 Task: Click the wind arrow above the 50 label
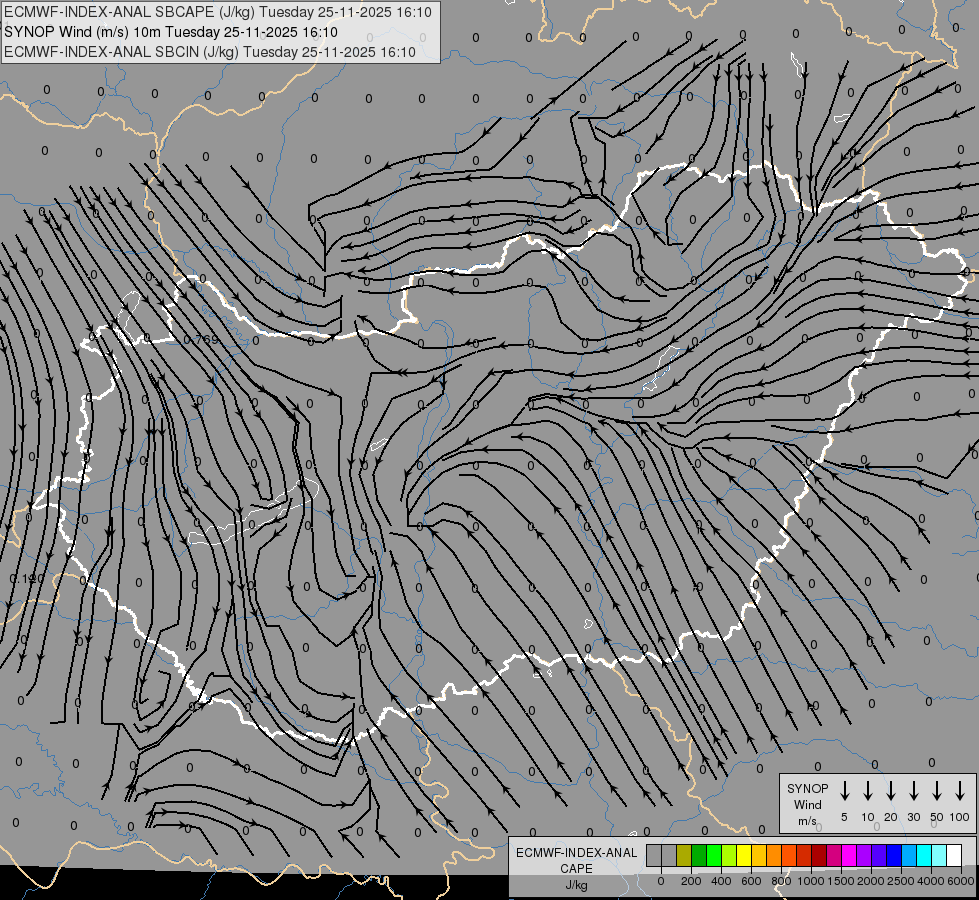937,790
